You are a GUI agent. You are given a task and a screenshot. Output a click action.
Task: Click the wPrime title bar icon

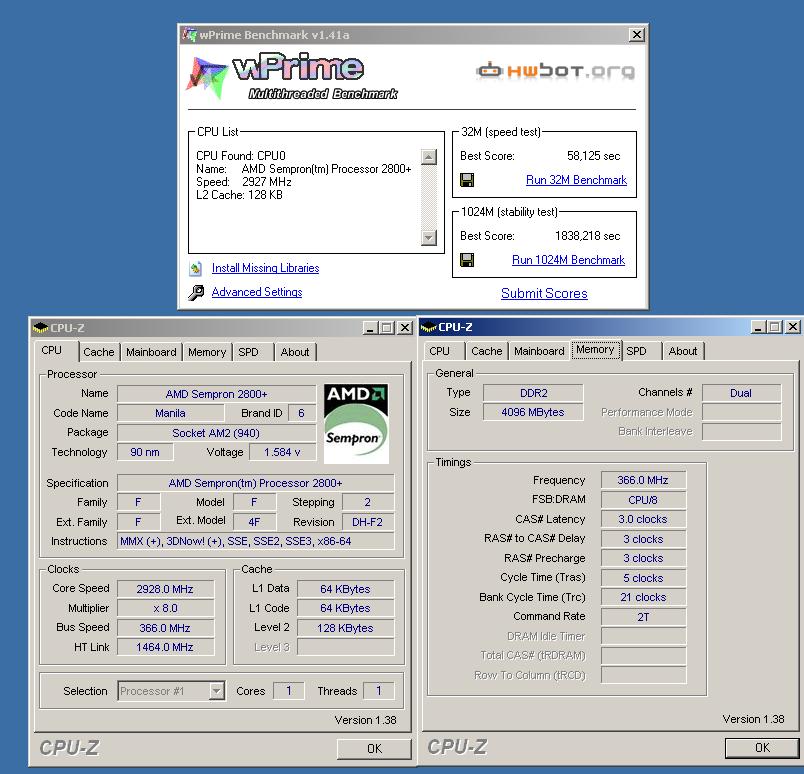tap(190, 35)
